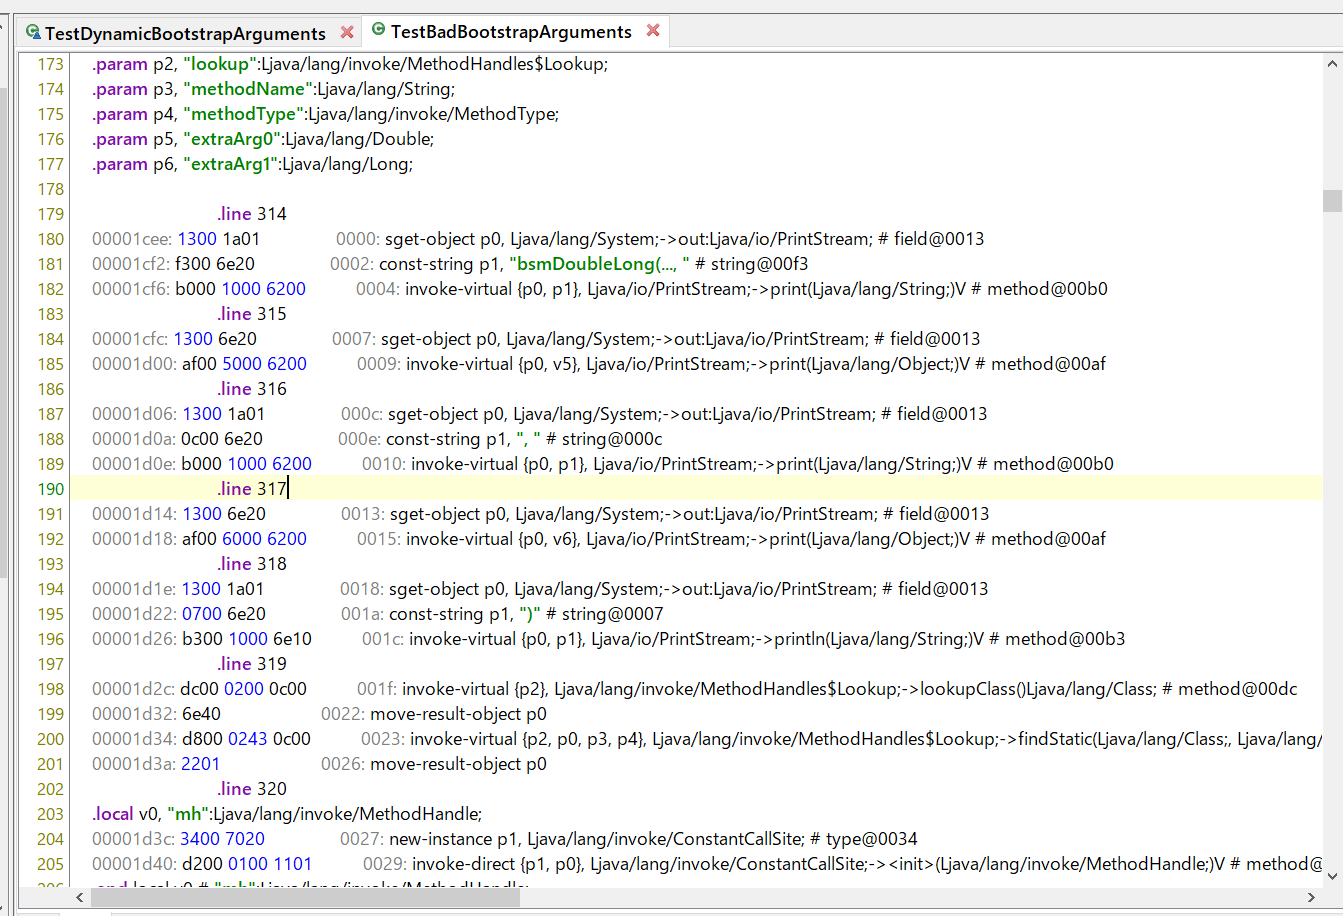
Task: Place cursor on the highlighted .line 317 directive
Action: (x=251, y=488)
